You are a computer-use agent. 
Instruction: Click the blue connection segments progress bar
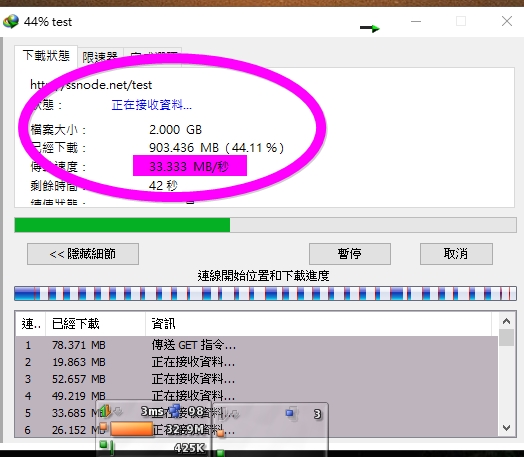pos(265,293)
